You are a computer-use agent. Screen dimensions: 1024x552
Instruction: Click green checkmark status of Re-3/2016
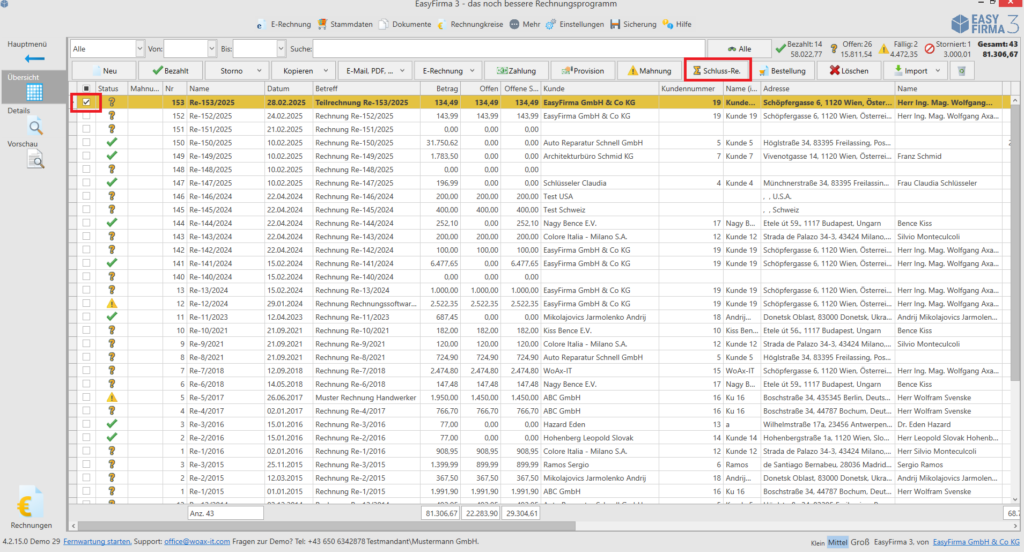click(x=112, y=424)
